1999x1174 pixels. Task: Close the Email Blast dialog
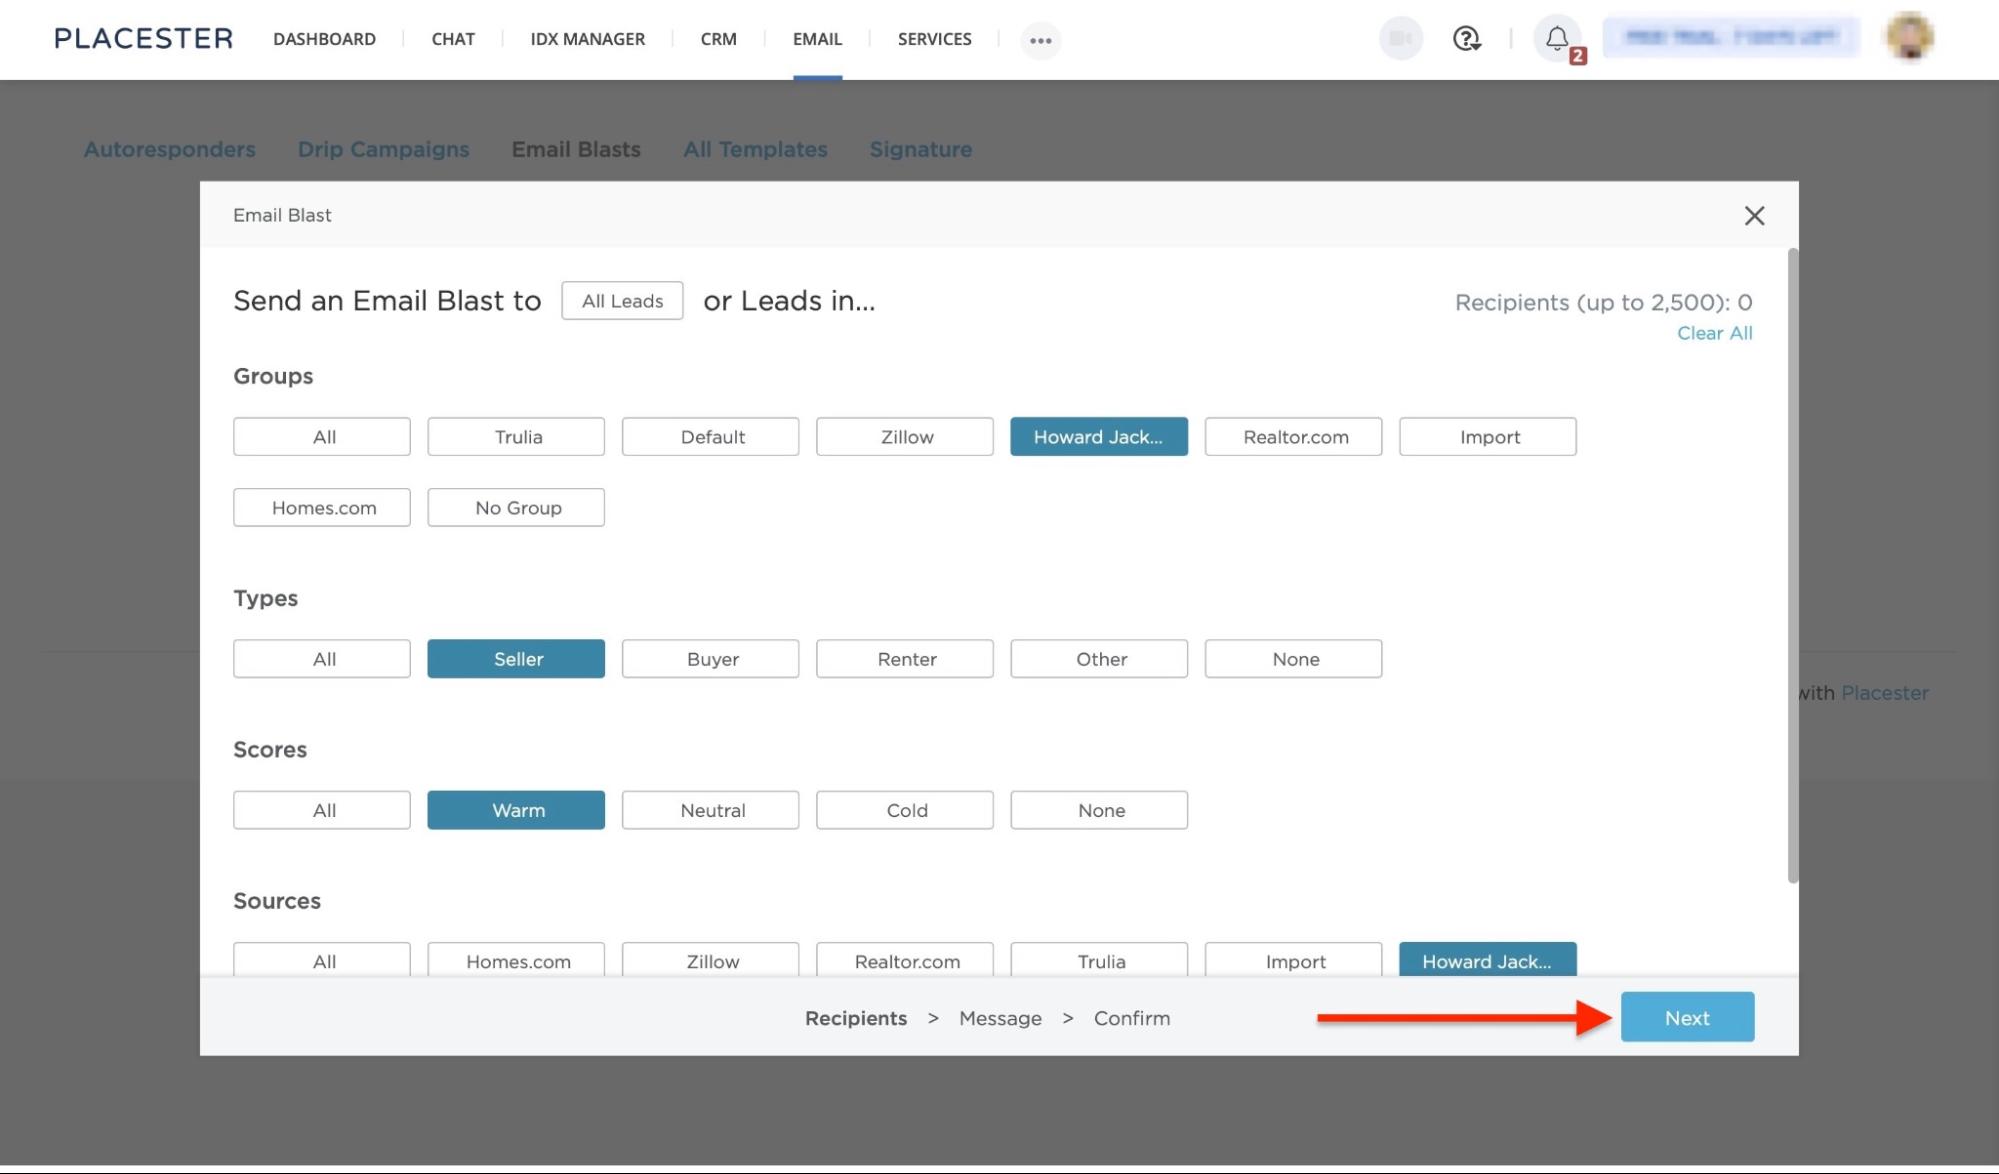(1753, 215)
